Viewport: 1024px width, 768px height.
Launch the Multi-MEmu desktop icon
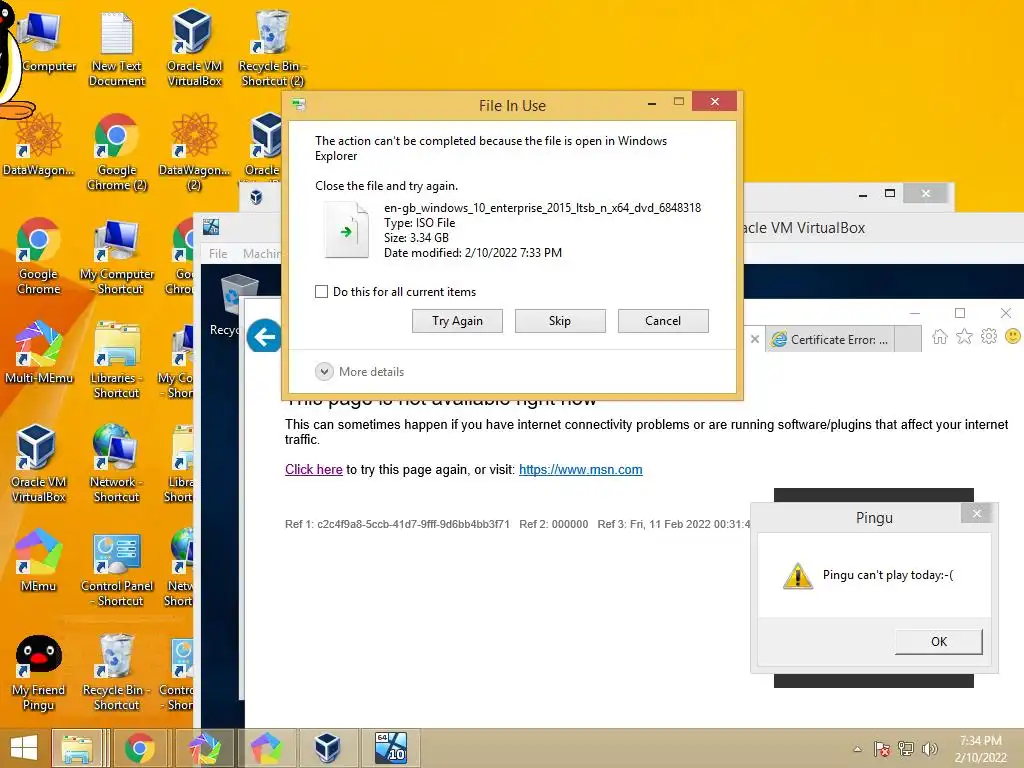click(39, 353)
